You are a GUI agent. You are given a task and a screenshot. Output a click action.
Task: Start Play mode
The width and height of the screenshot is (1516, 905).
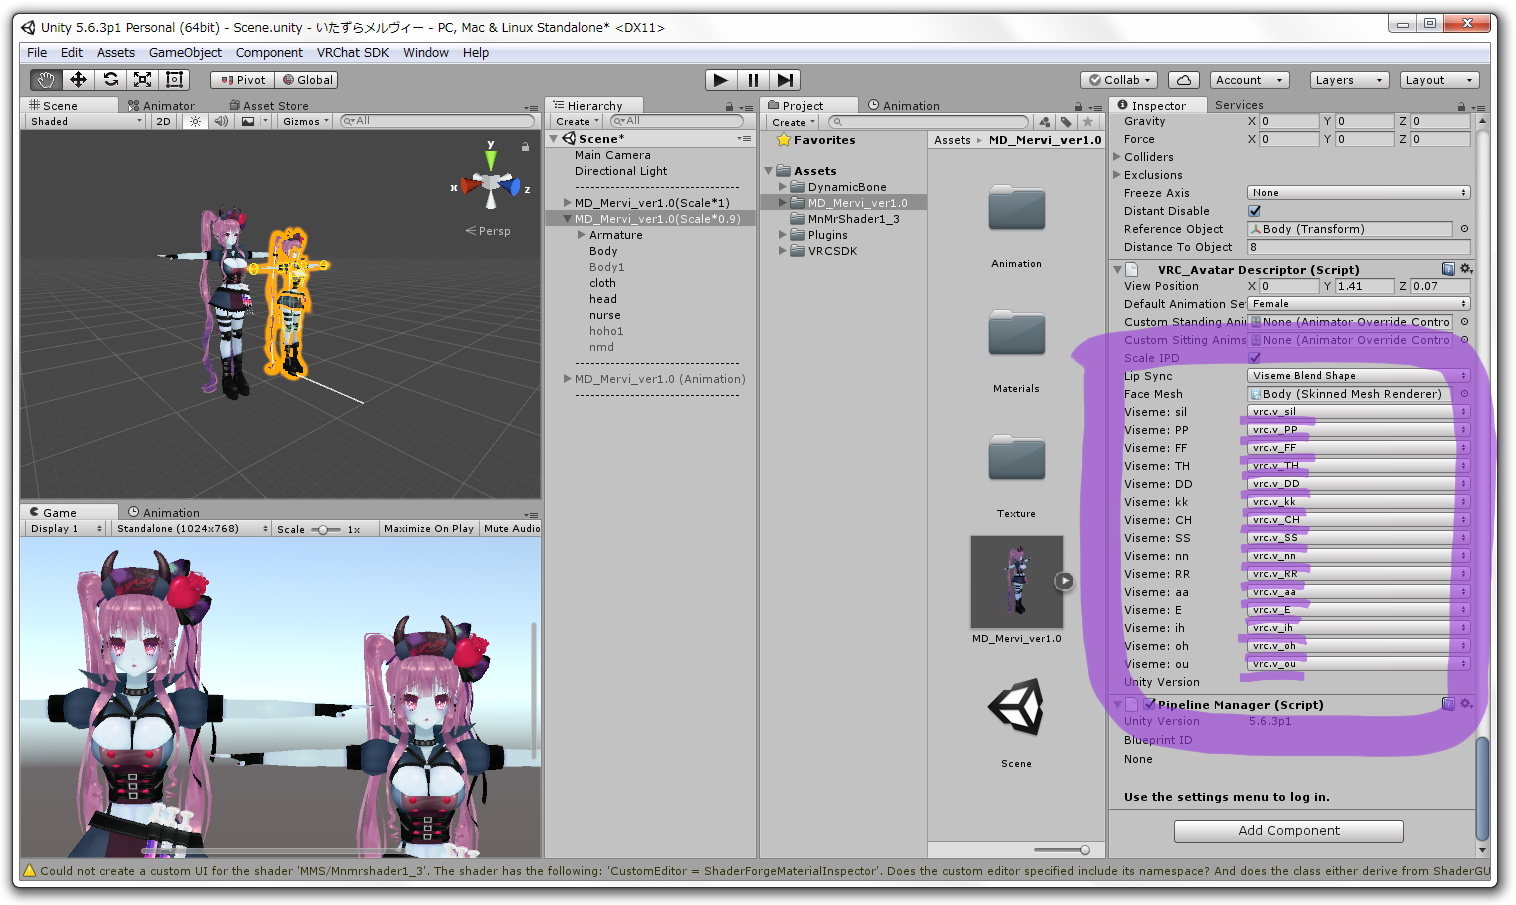coord(721,80)
